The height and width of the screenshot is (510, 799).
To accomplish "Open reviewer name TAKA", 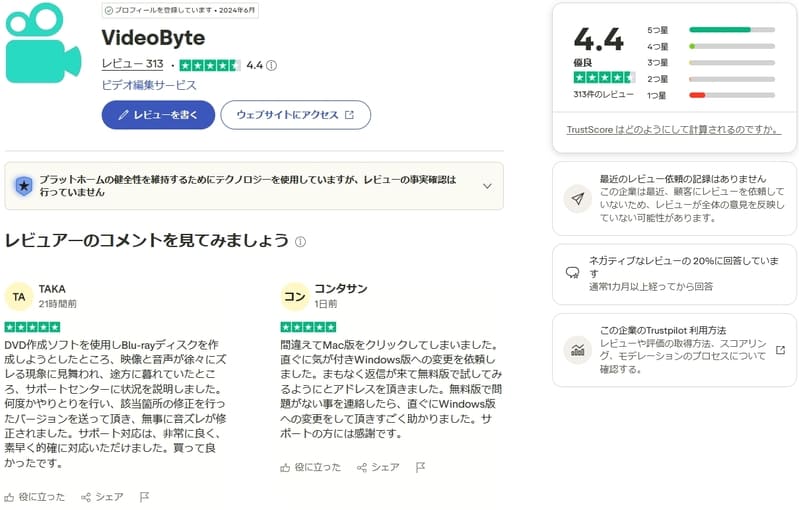I will [x=52, y=289].
